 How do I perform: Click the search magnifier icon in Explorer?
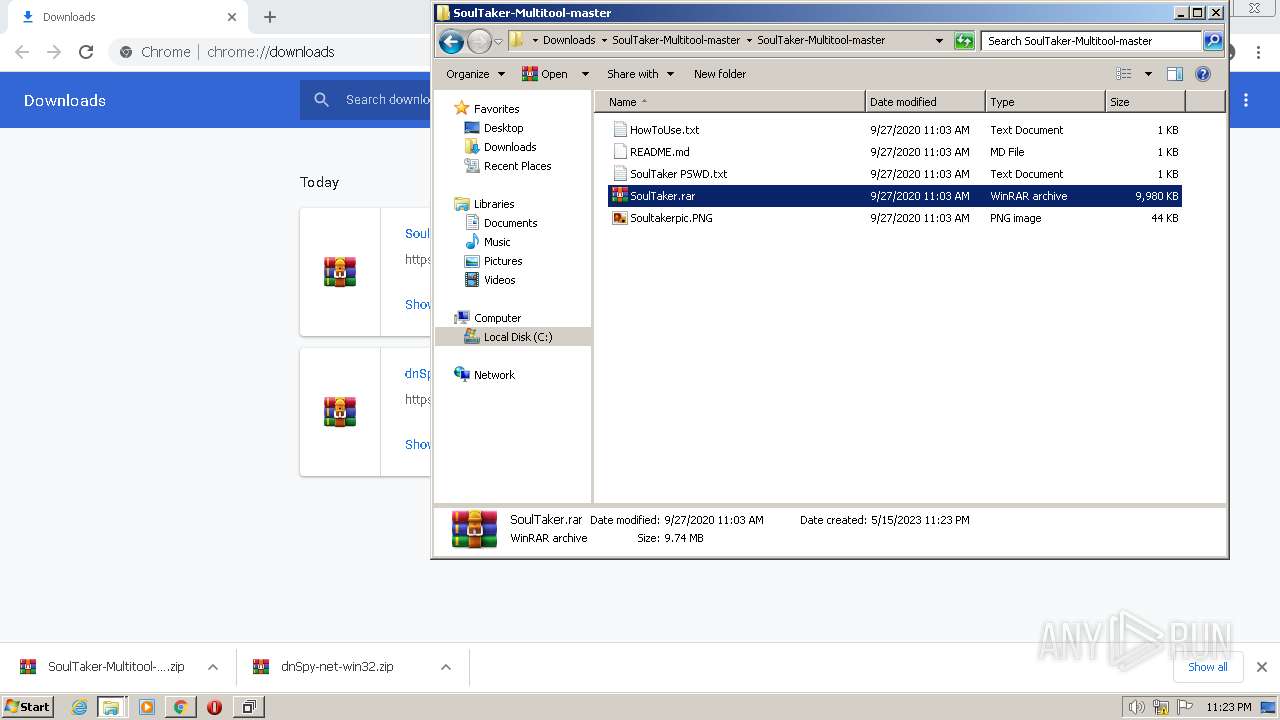click(x=1213, y=41)
